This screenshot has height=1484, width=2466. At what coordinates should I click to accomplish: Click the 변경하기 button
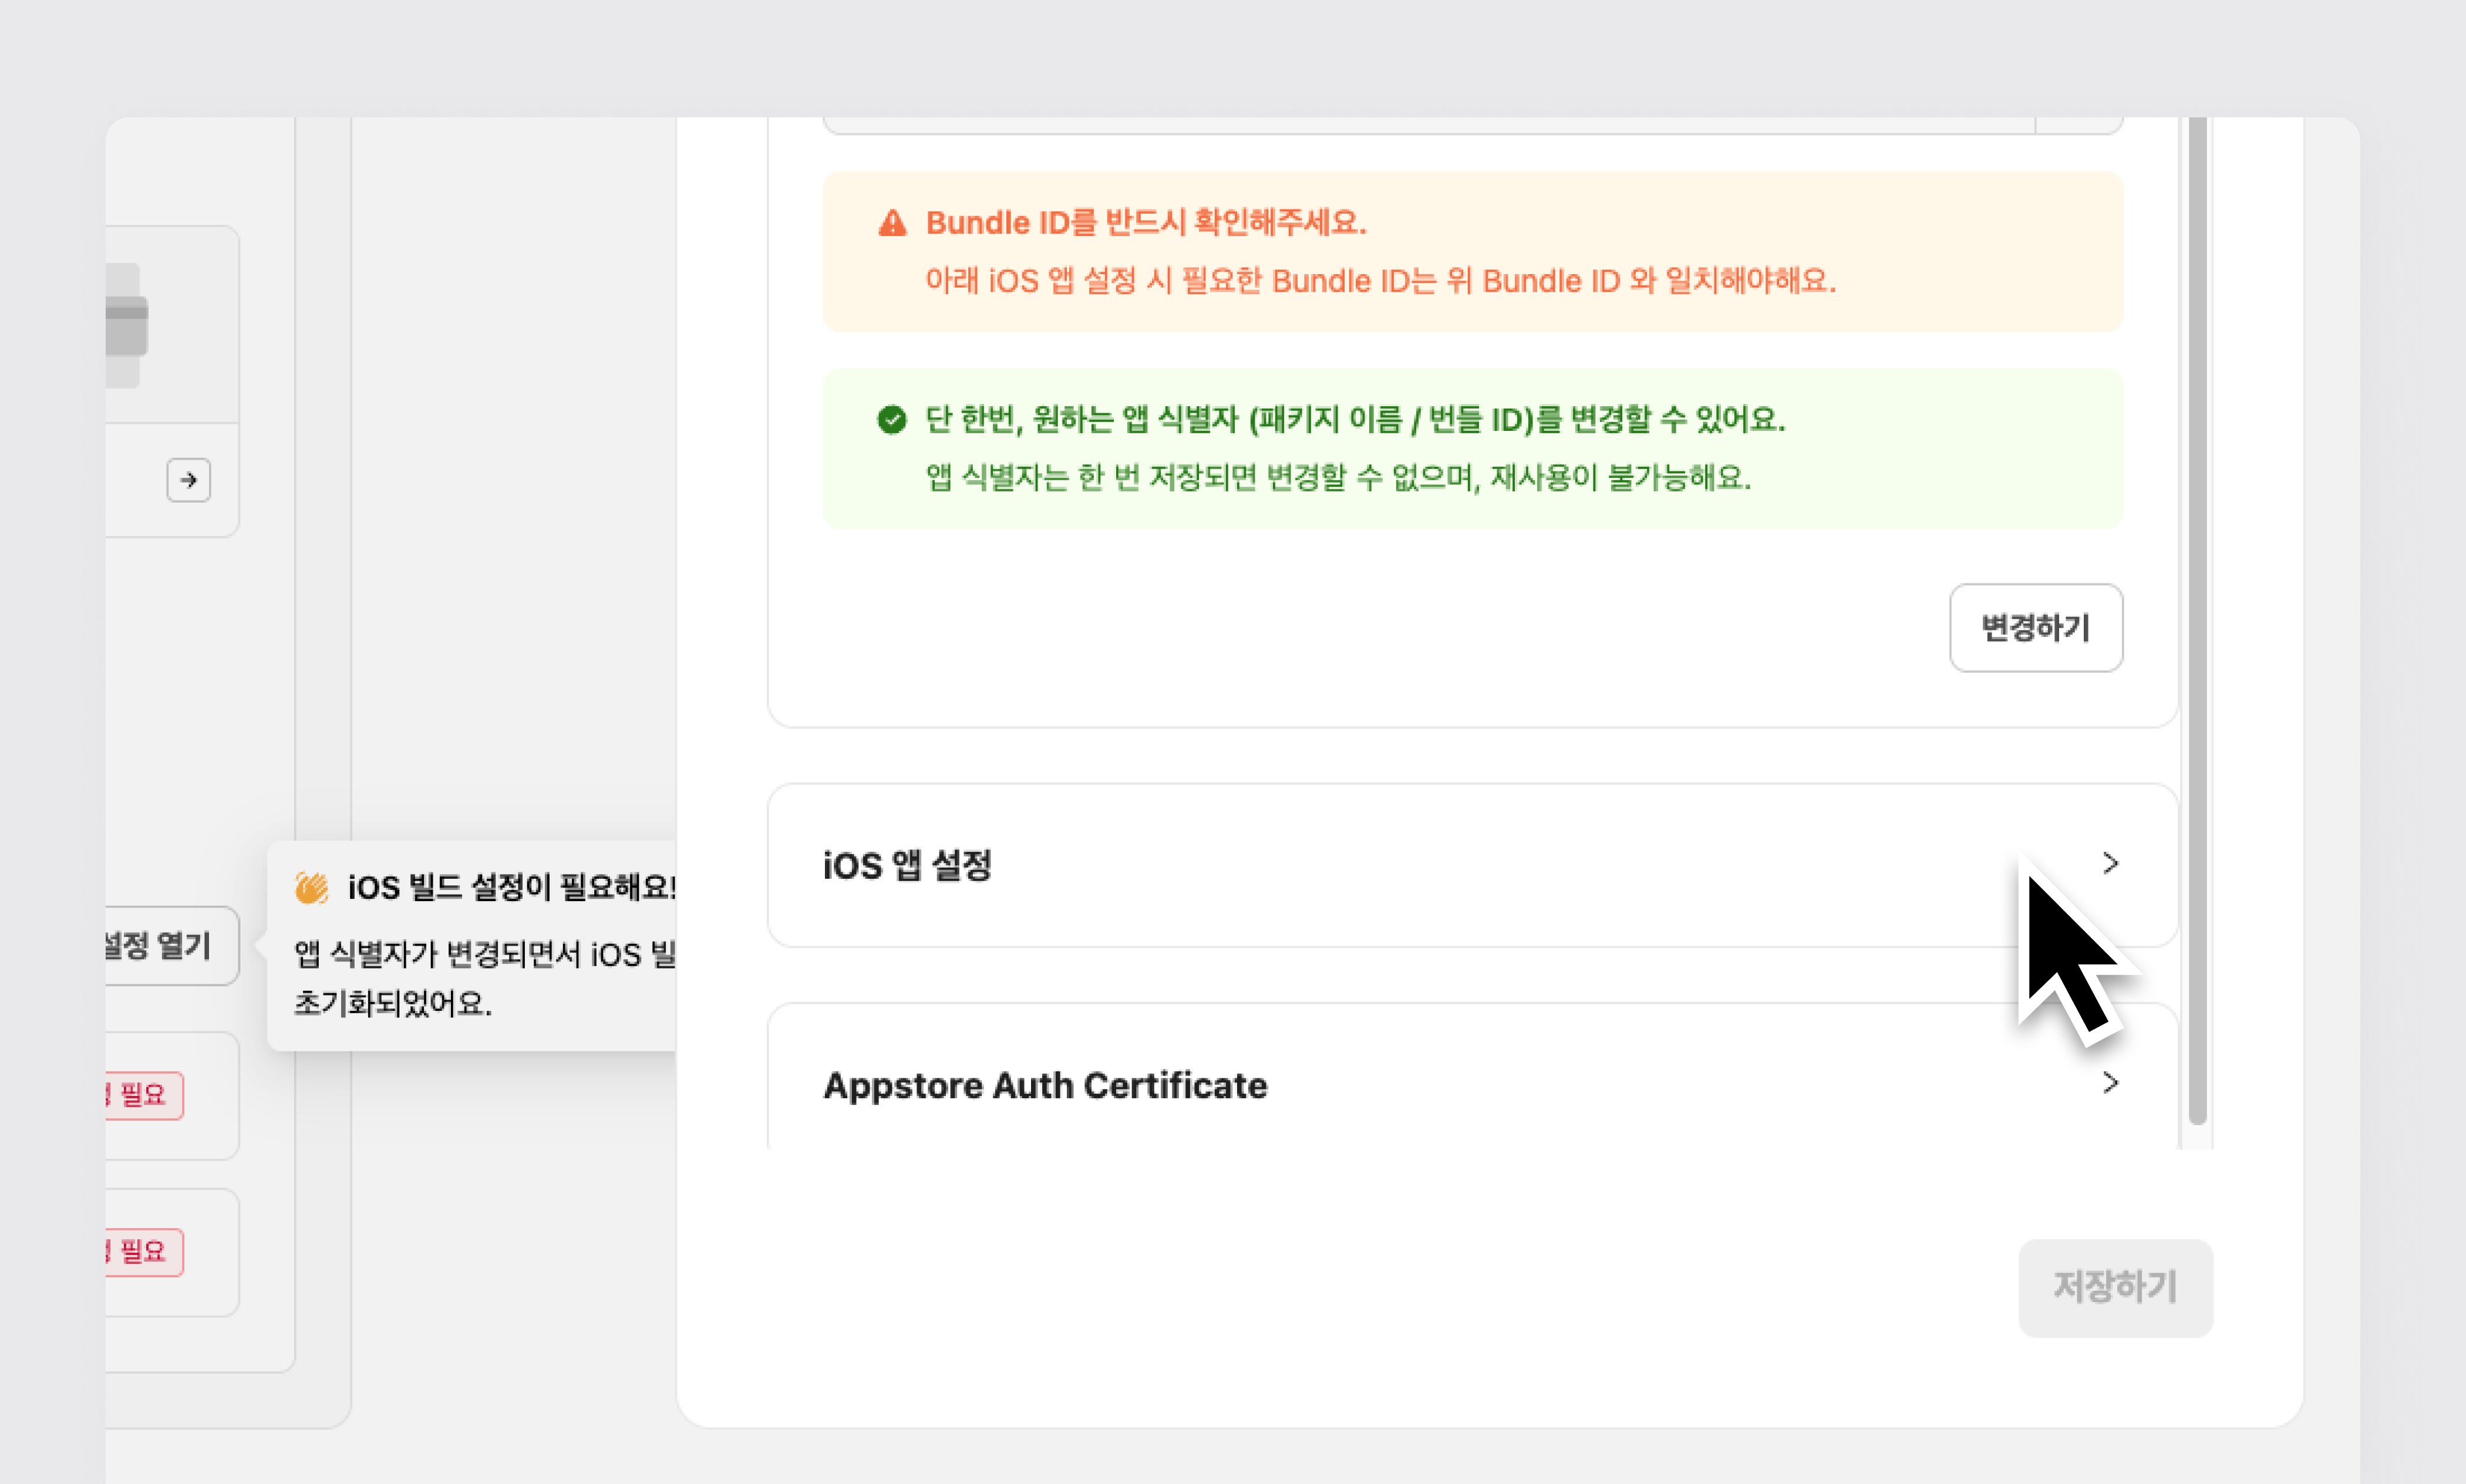click(x=2035, y=627)
